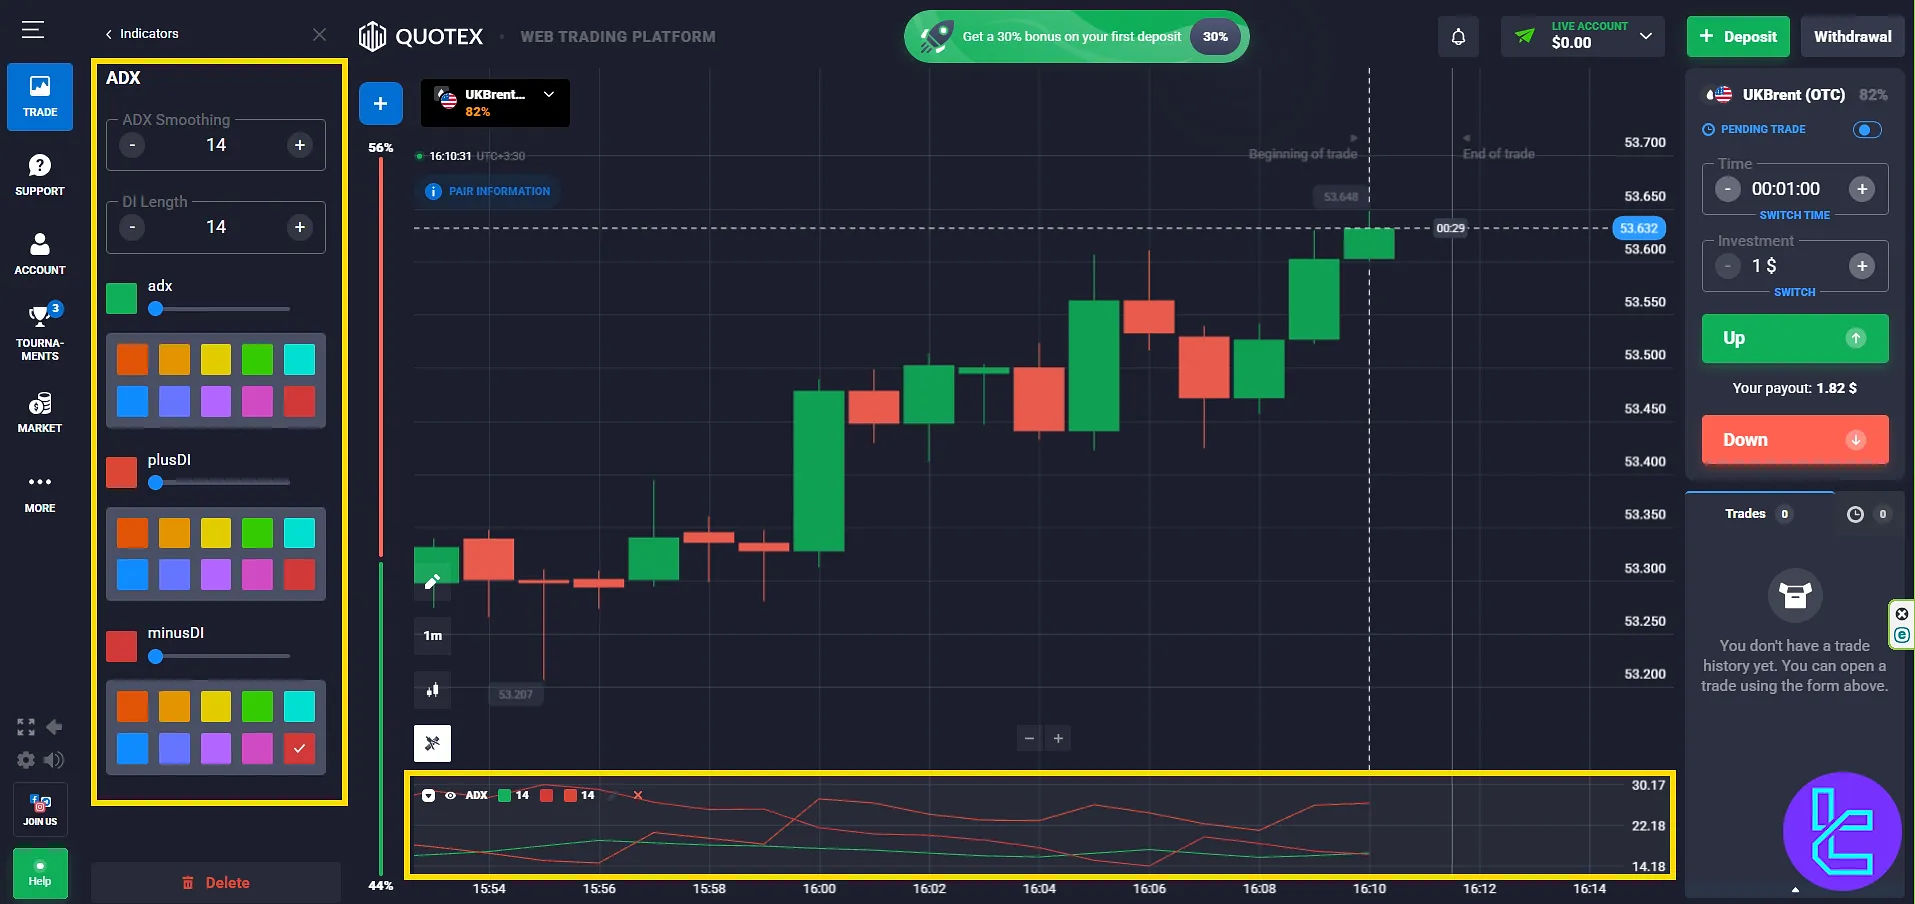This screenshot has width=1915, height=904.
Task: Remove ADX indicator via red X
Action: (638, 795)
